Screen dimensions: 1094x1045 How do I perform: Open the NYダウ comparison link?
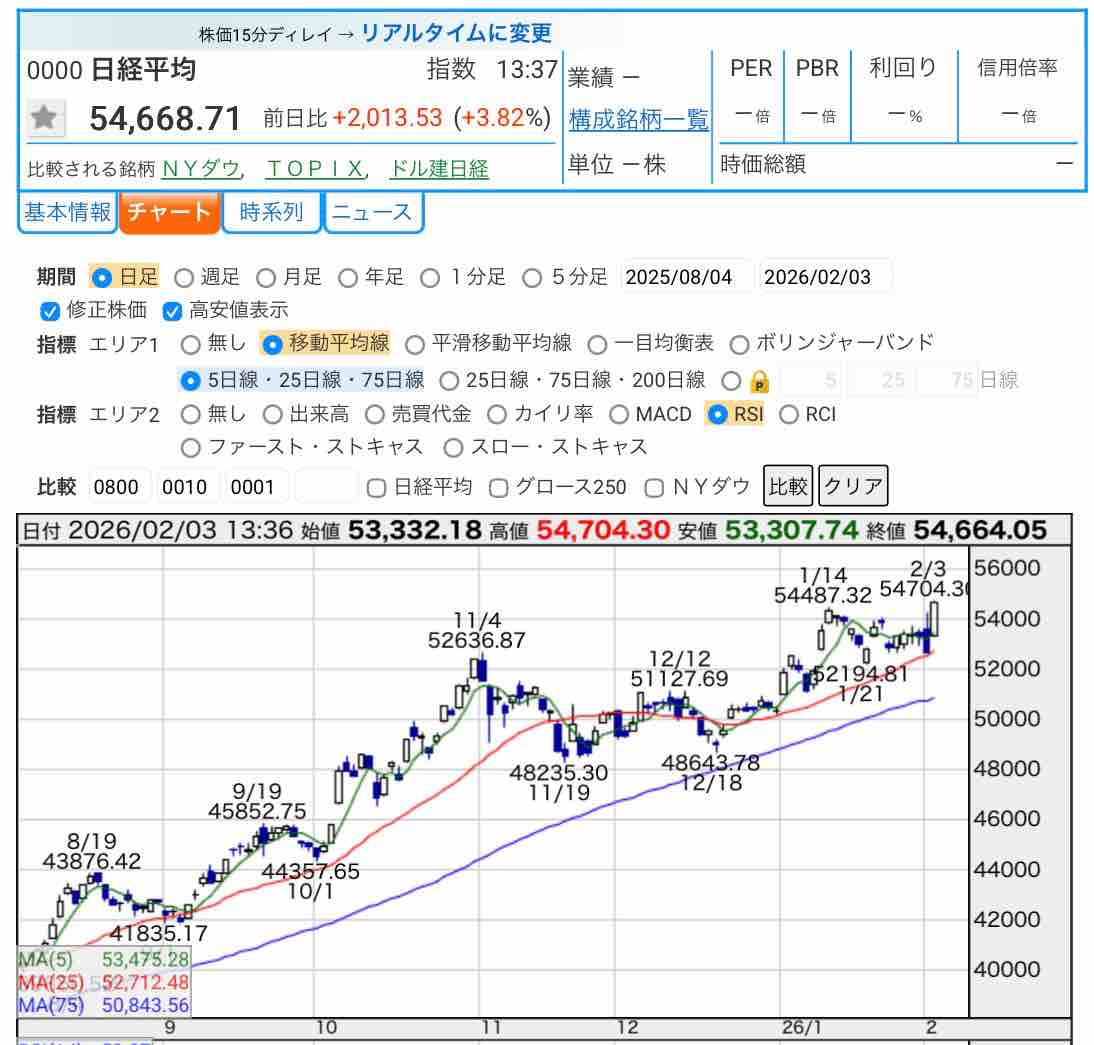coord(201,169)
